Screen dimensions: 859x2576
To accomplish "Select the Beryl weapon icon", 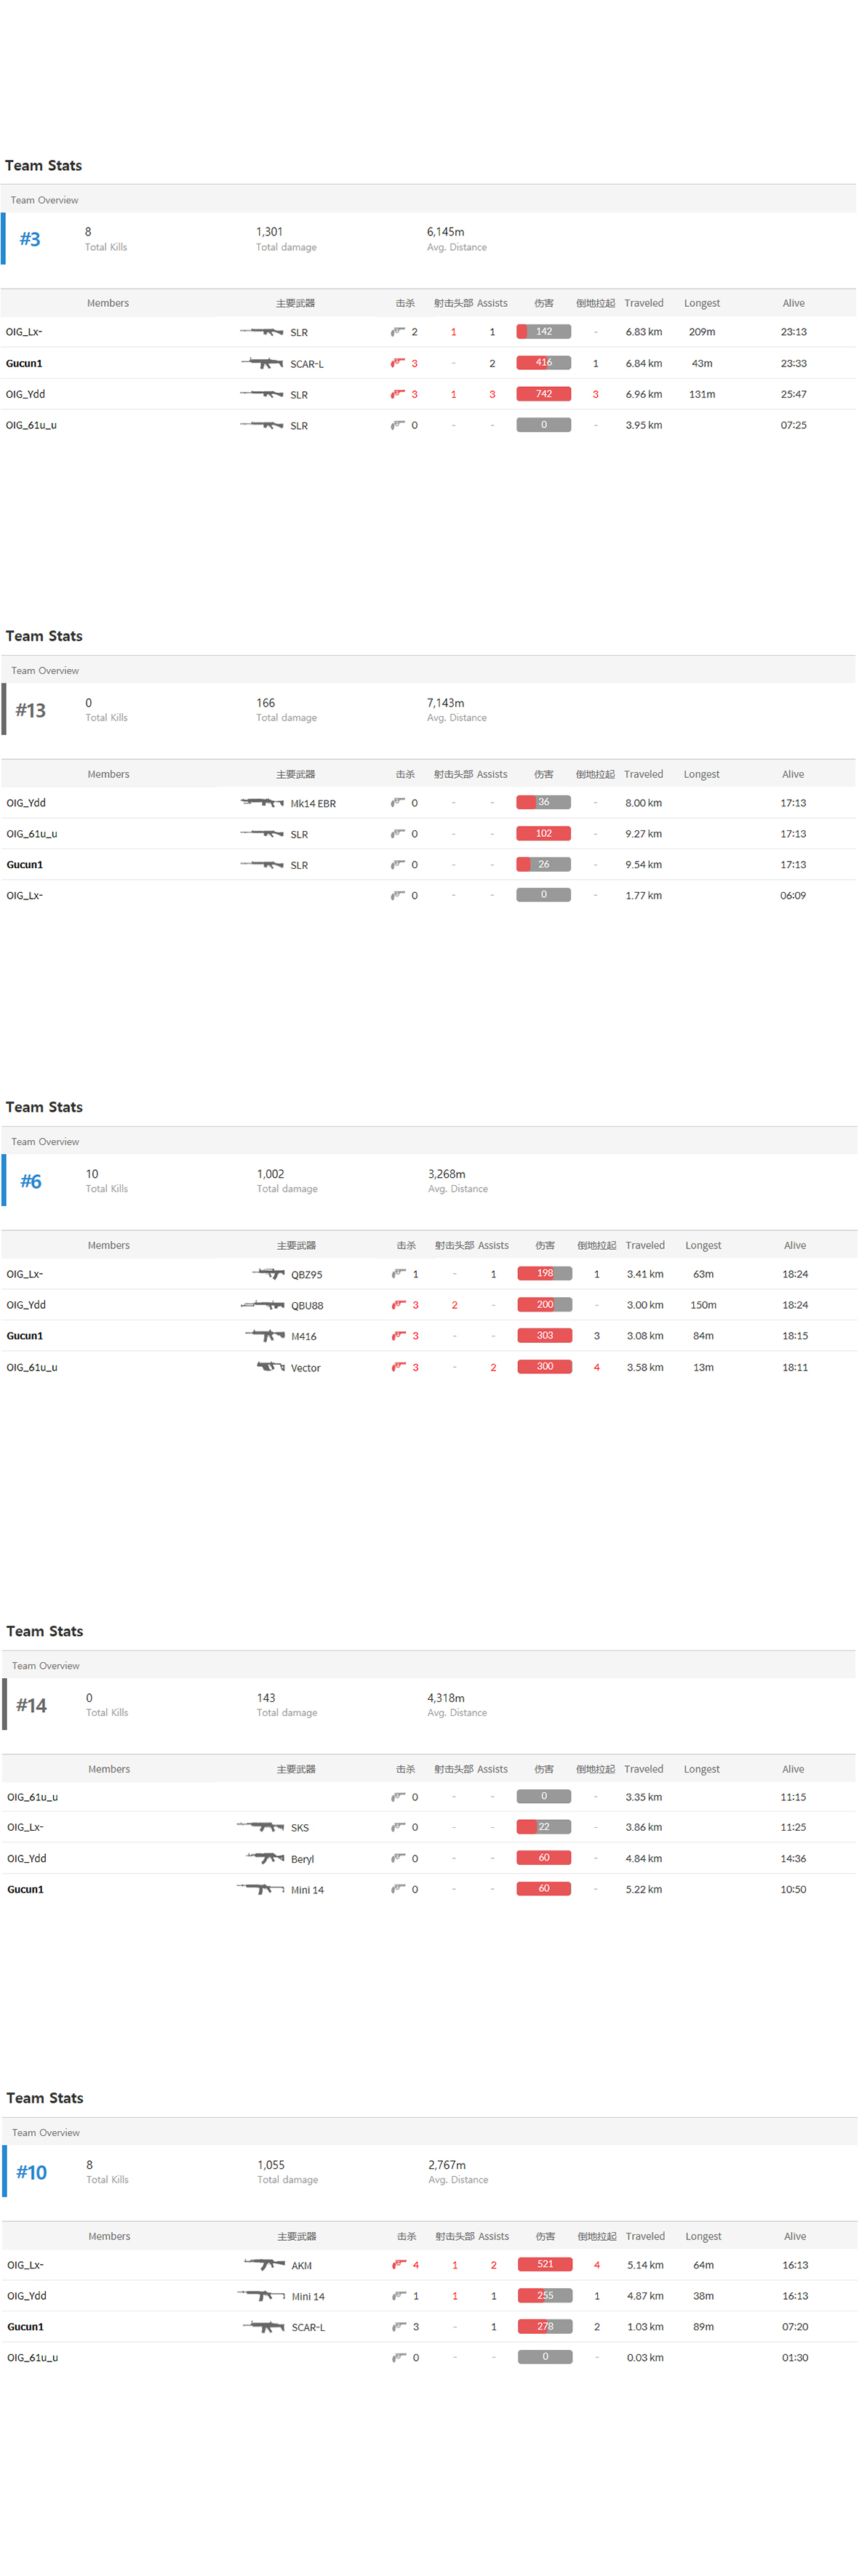I will [x=266, y=1857].
